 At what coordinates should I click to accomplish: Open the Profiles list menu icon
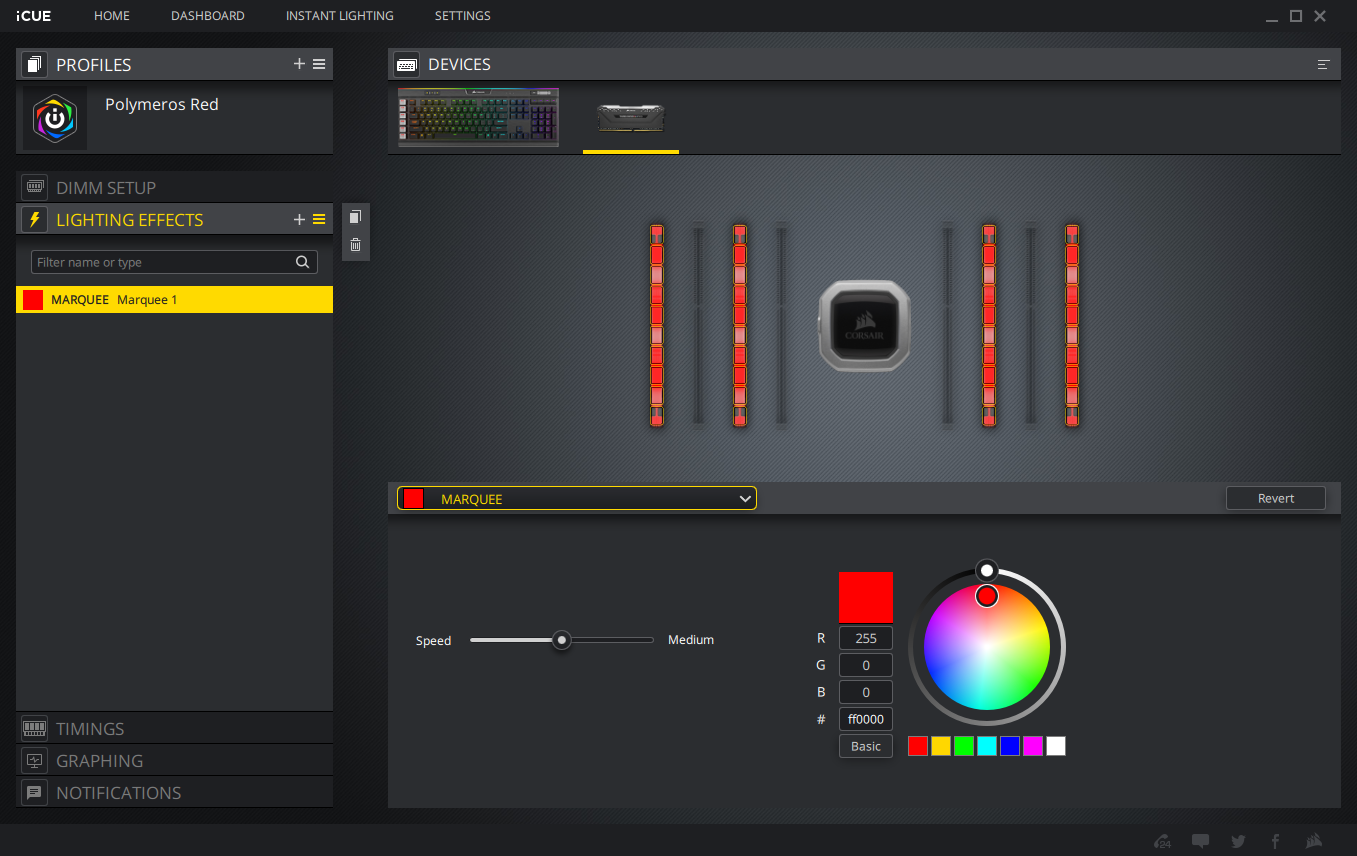coord(319,64)
